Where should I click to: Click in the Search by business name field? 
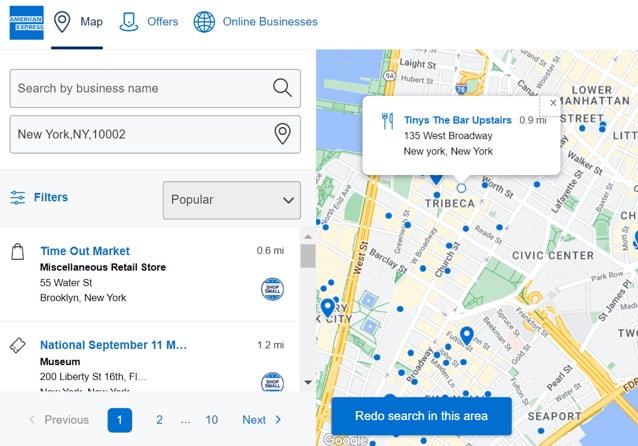coord(140,88)
